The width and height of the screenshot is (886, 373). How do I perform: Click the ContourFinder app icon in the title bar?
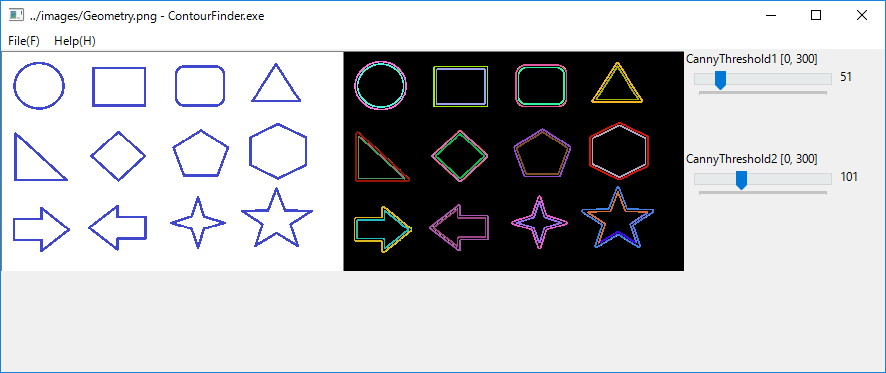(16, 15)
